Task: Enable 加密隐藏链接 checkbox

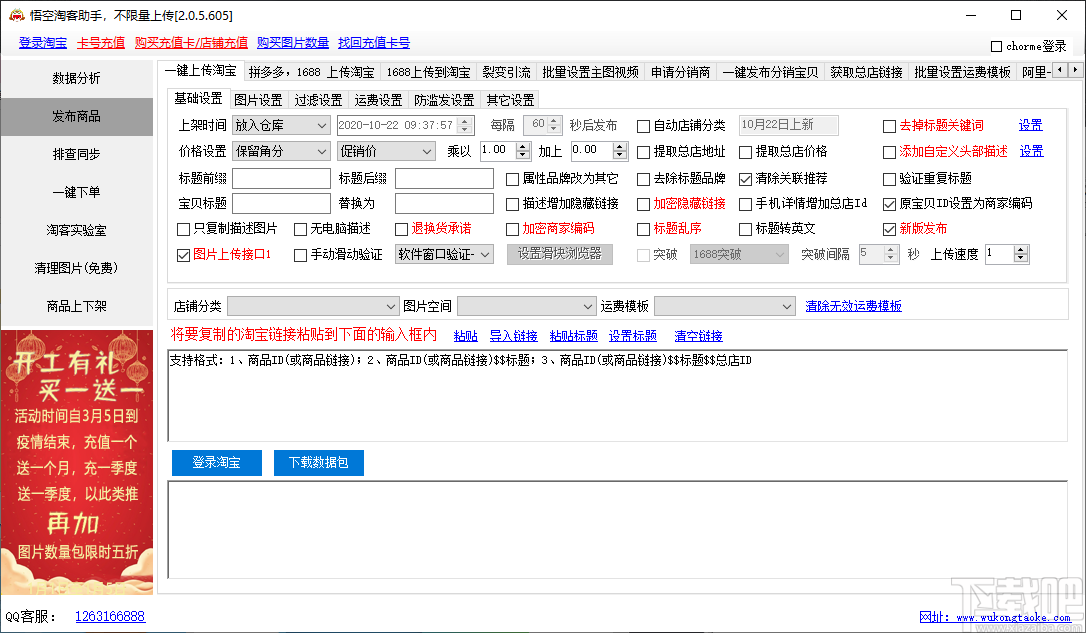Action: pos(643,204)
